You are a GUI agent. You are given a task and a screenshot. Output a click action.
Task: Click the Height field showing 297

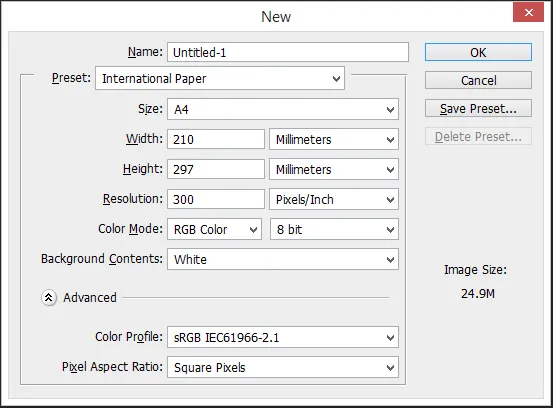tap(216, 169)
